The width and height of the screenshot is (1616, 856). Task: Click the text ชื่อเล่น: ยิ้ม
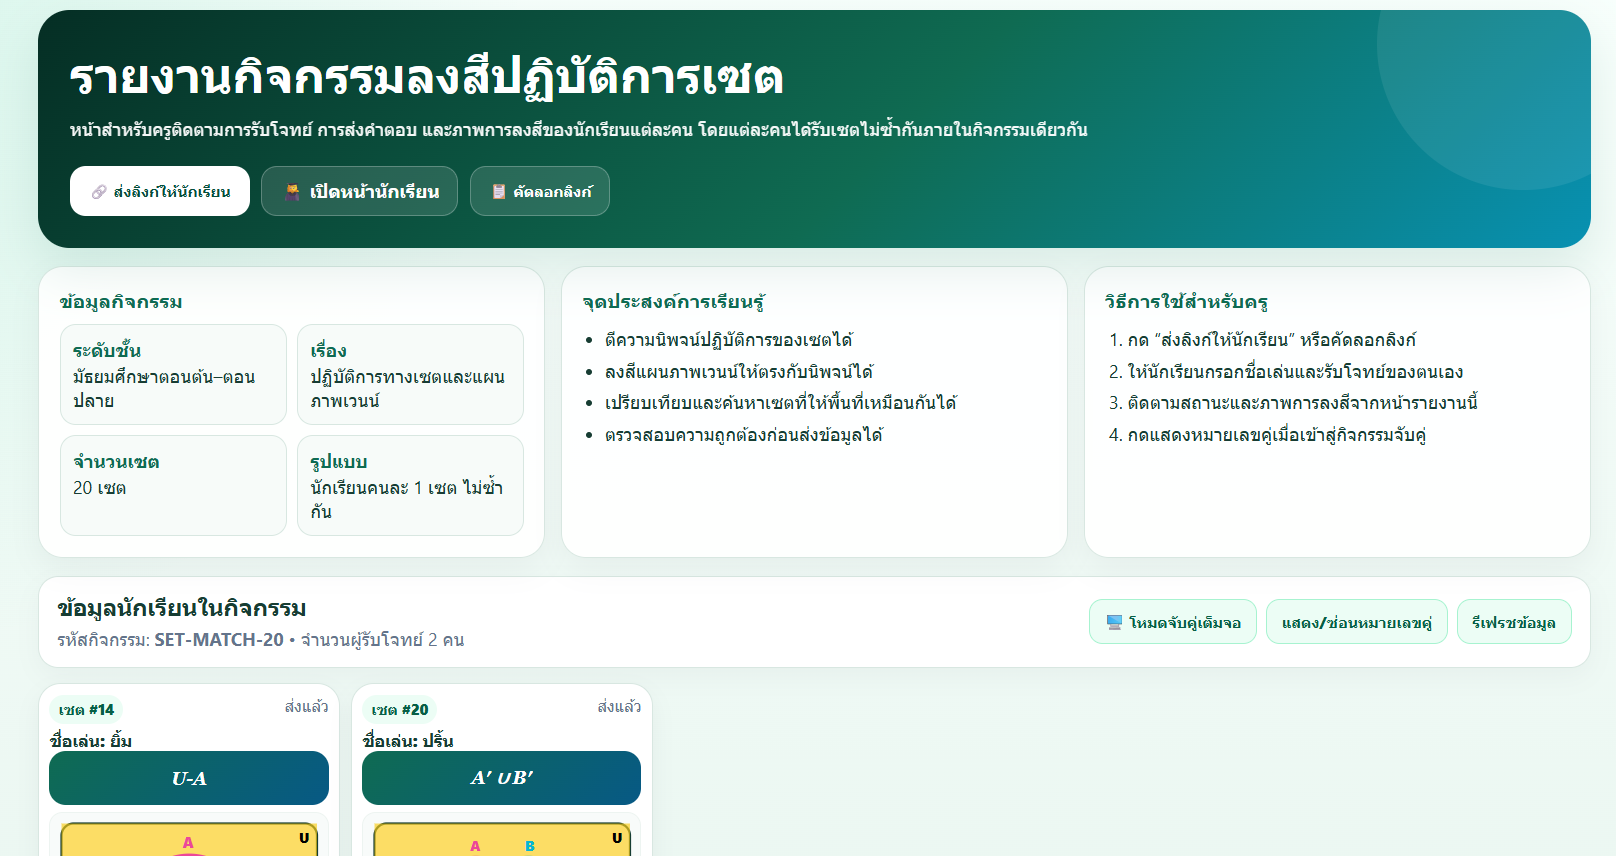click(x=91, y=741)
